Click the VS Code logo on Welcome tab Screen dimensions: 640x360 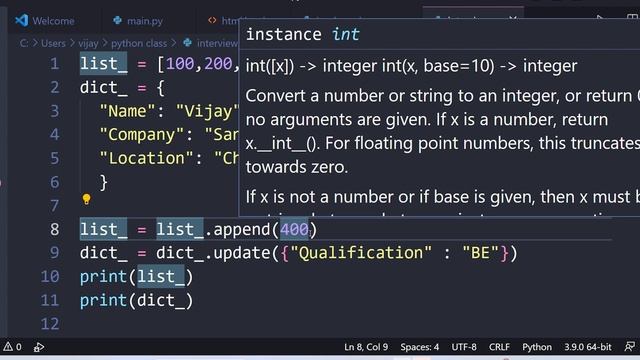click(21, 20)
